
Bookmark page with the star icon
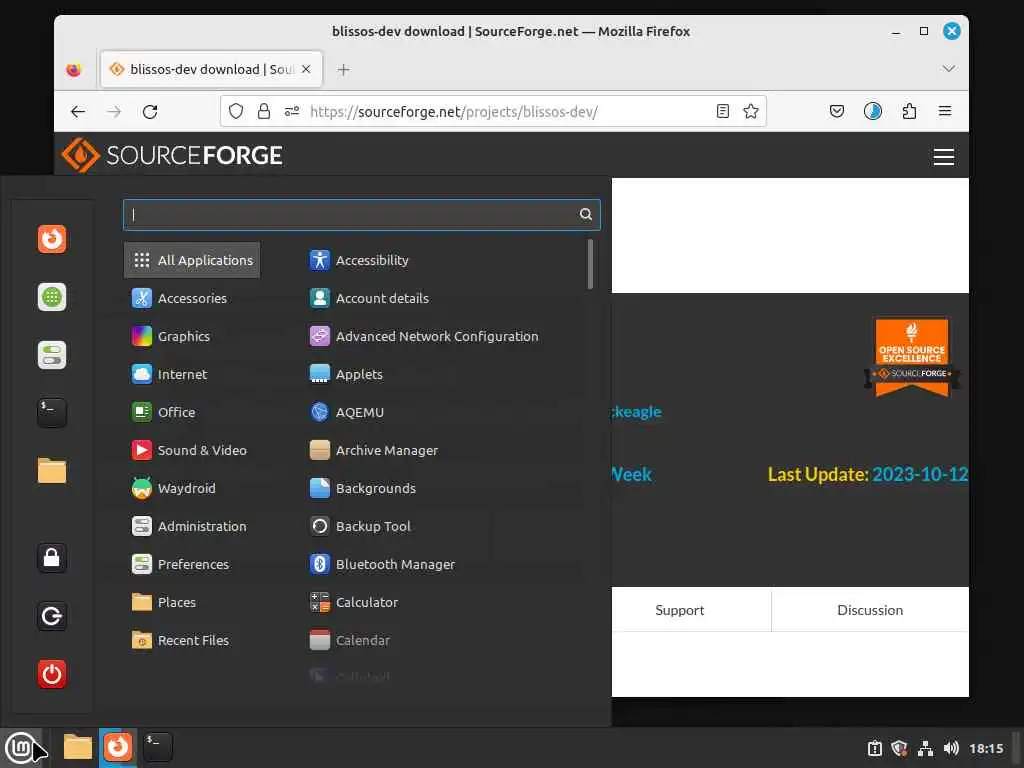(751, 112)
